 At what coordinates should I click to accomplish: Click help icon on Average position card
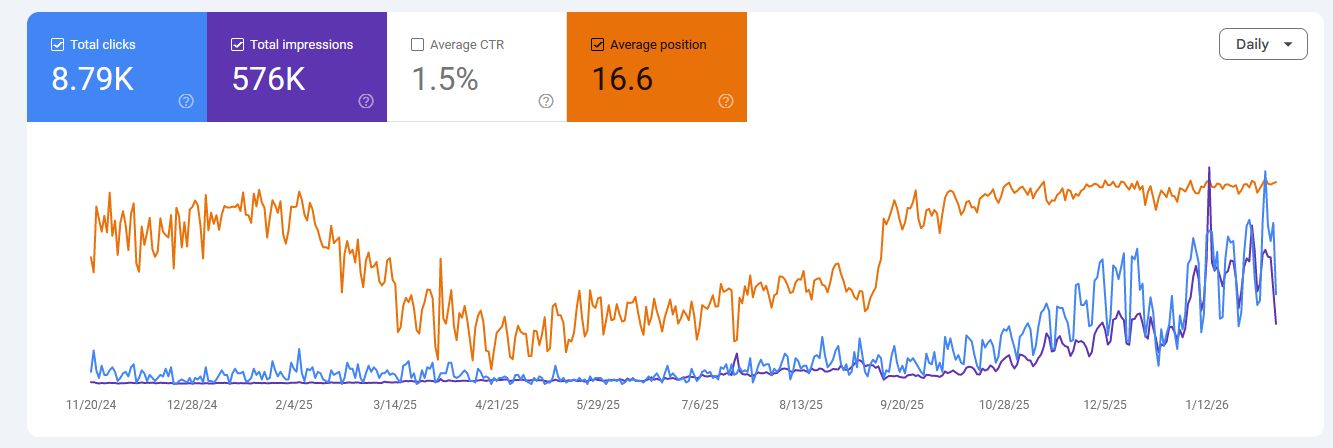[x=726, y=101]
